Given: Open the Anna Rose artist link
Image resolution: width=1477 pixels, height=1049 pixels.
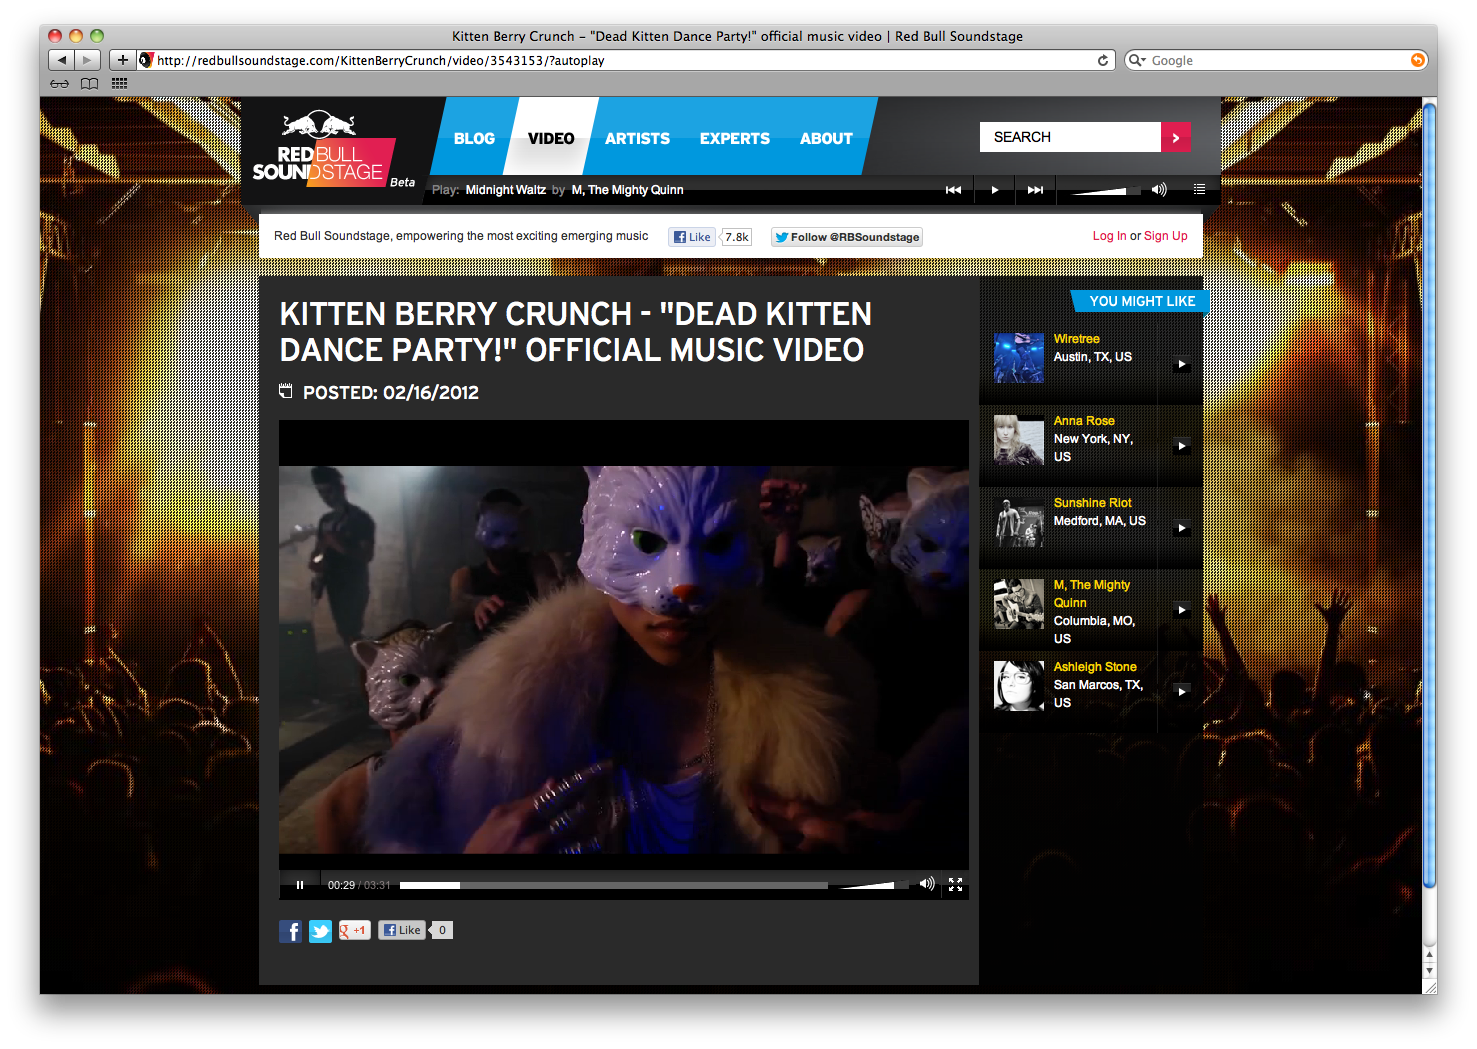Looking at the screenshot, I should click(x=1084, y=421).
